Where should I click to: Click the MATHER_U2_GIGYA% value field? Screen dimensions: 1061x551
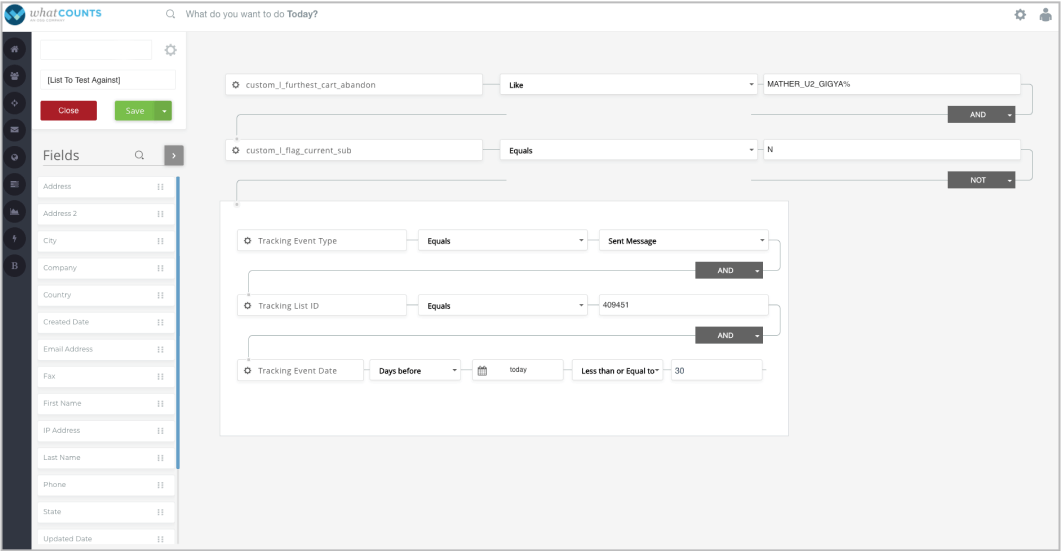[890, 84]
